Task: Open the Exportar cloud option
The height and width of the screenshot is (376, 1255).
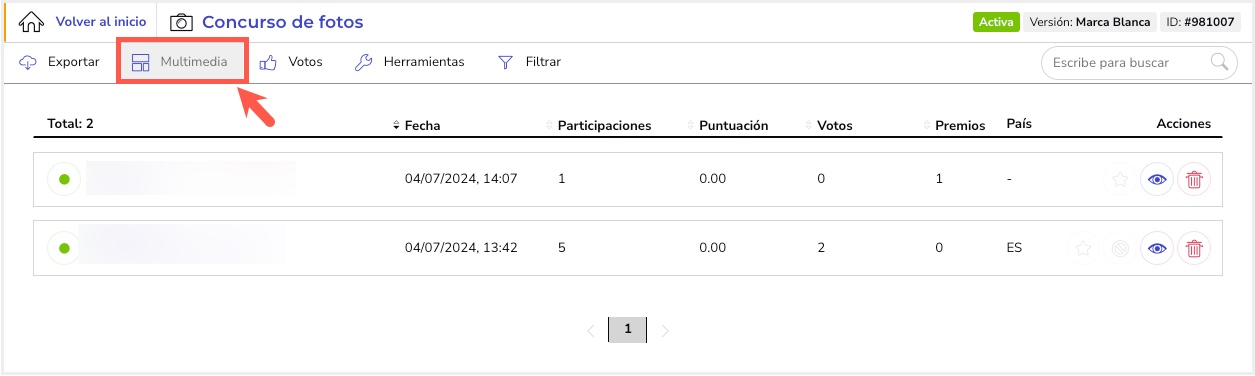Action: pyautogui.click(x=60, y=62)
